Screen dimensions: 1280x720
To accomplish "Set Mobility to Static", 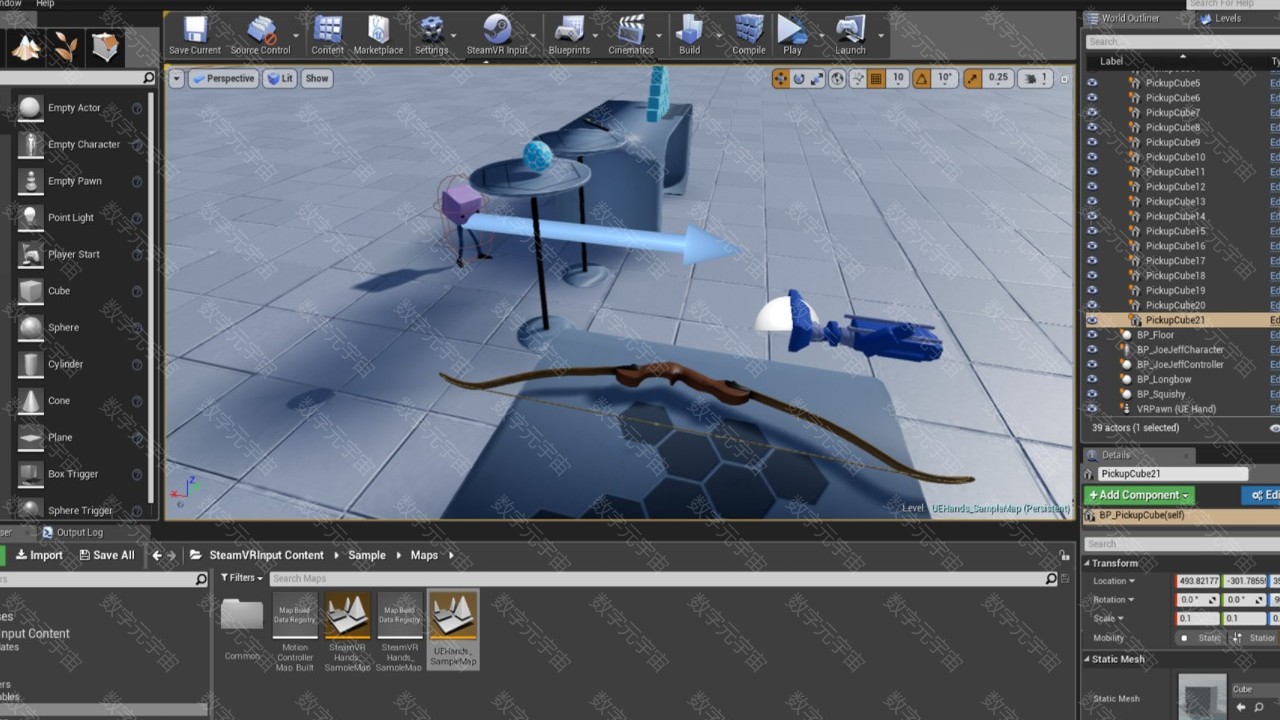I will (1201, 638).
